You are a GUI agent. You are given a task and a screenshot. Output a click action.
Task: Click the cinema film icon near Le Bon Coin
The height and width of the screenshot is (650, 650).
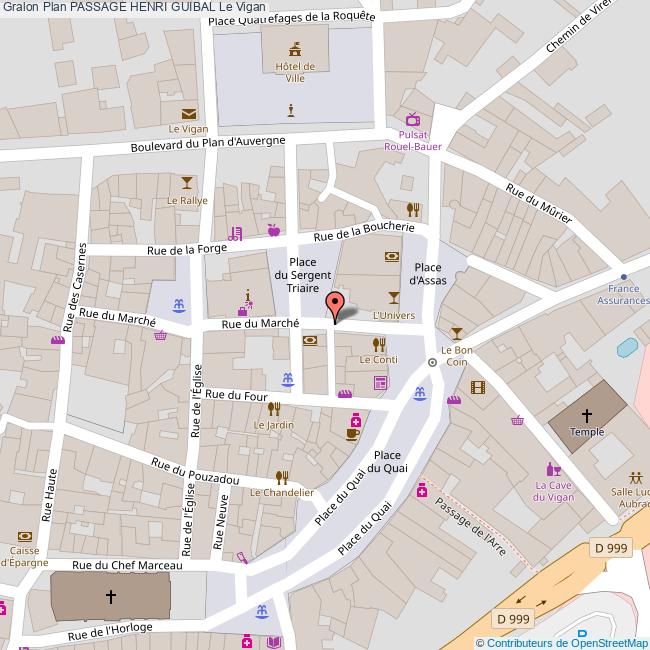point(480,387)
